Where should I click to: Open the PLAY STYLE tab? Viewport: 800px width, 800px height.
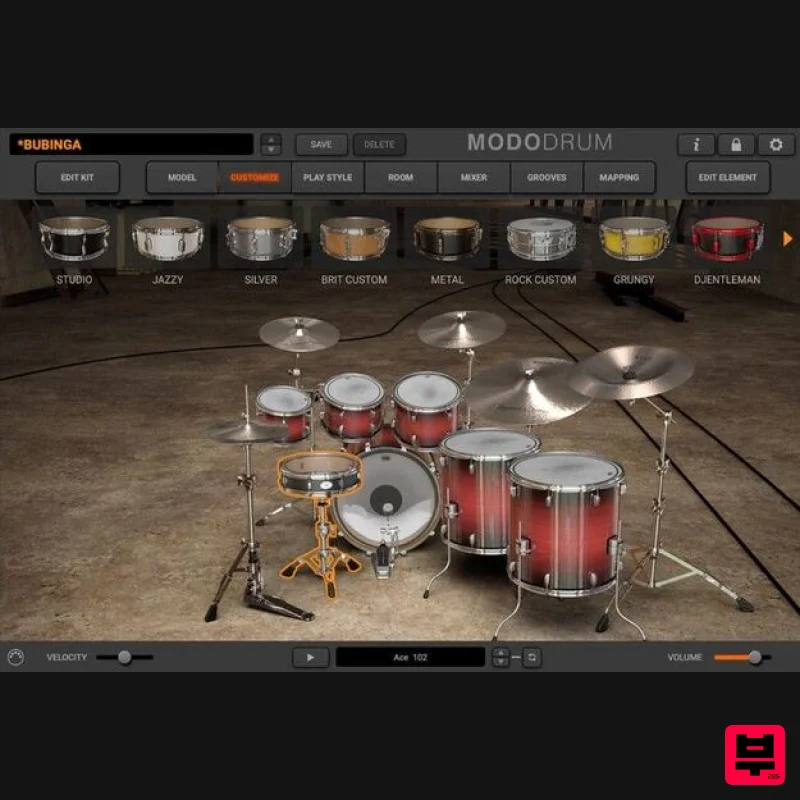point(328,178)
